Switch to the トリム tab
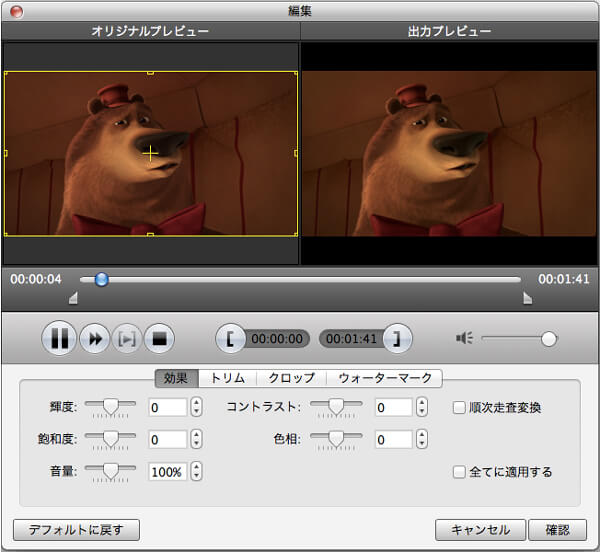 click(228, 378)
